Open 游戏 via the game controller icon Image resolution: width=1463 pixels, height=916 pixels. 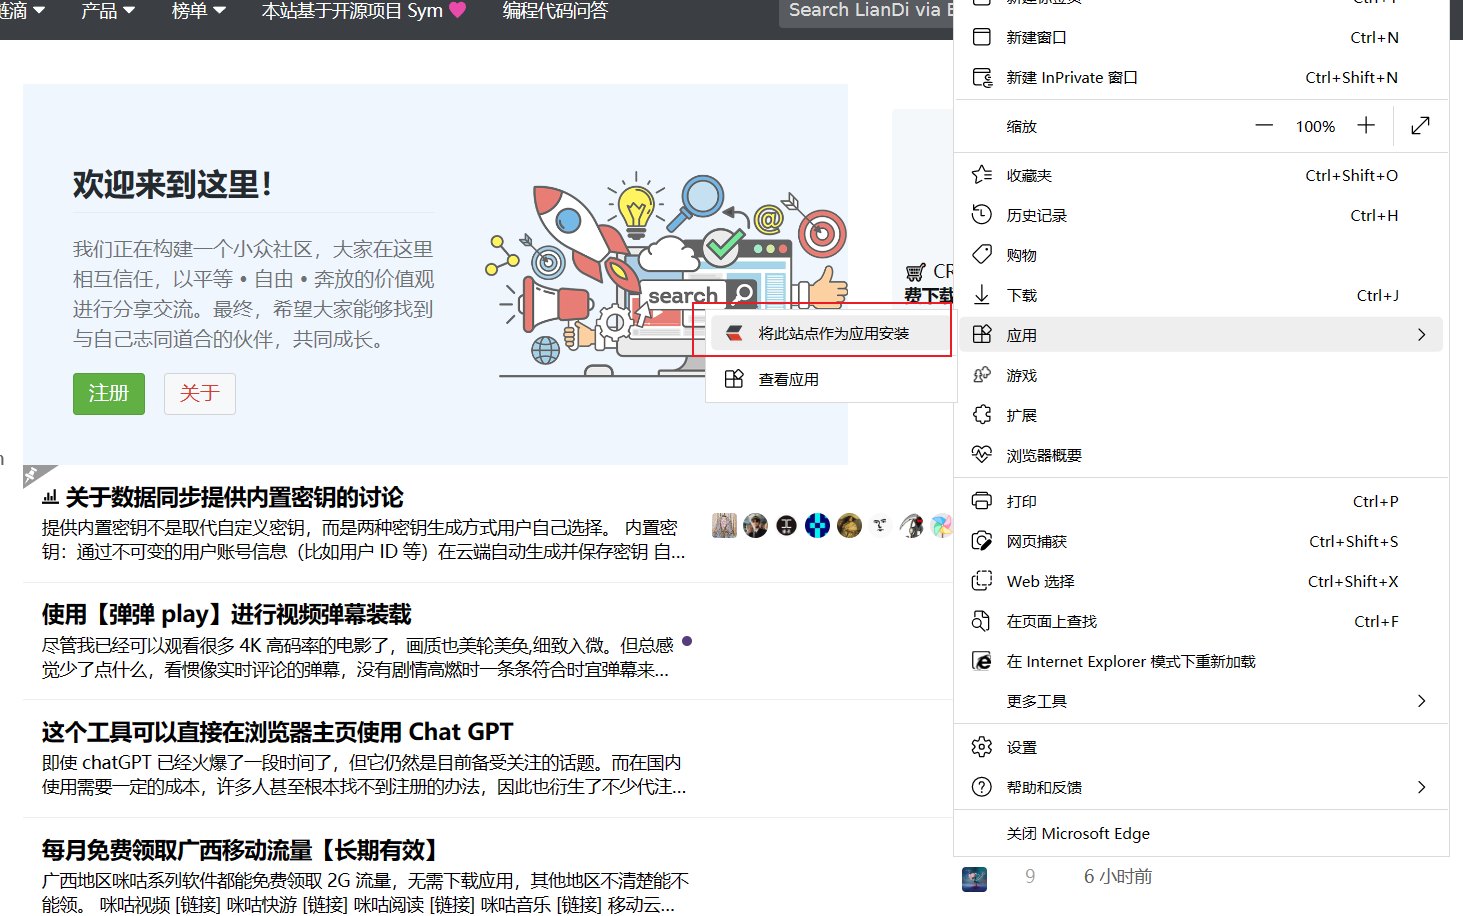[981, 375]
